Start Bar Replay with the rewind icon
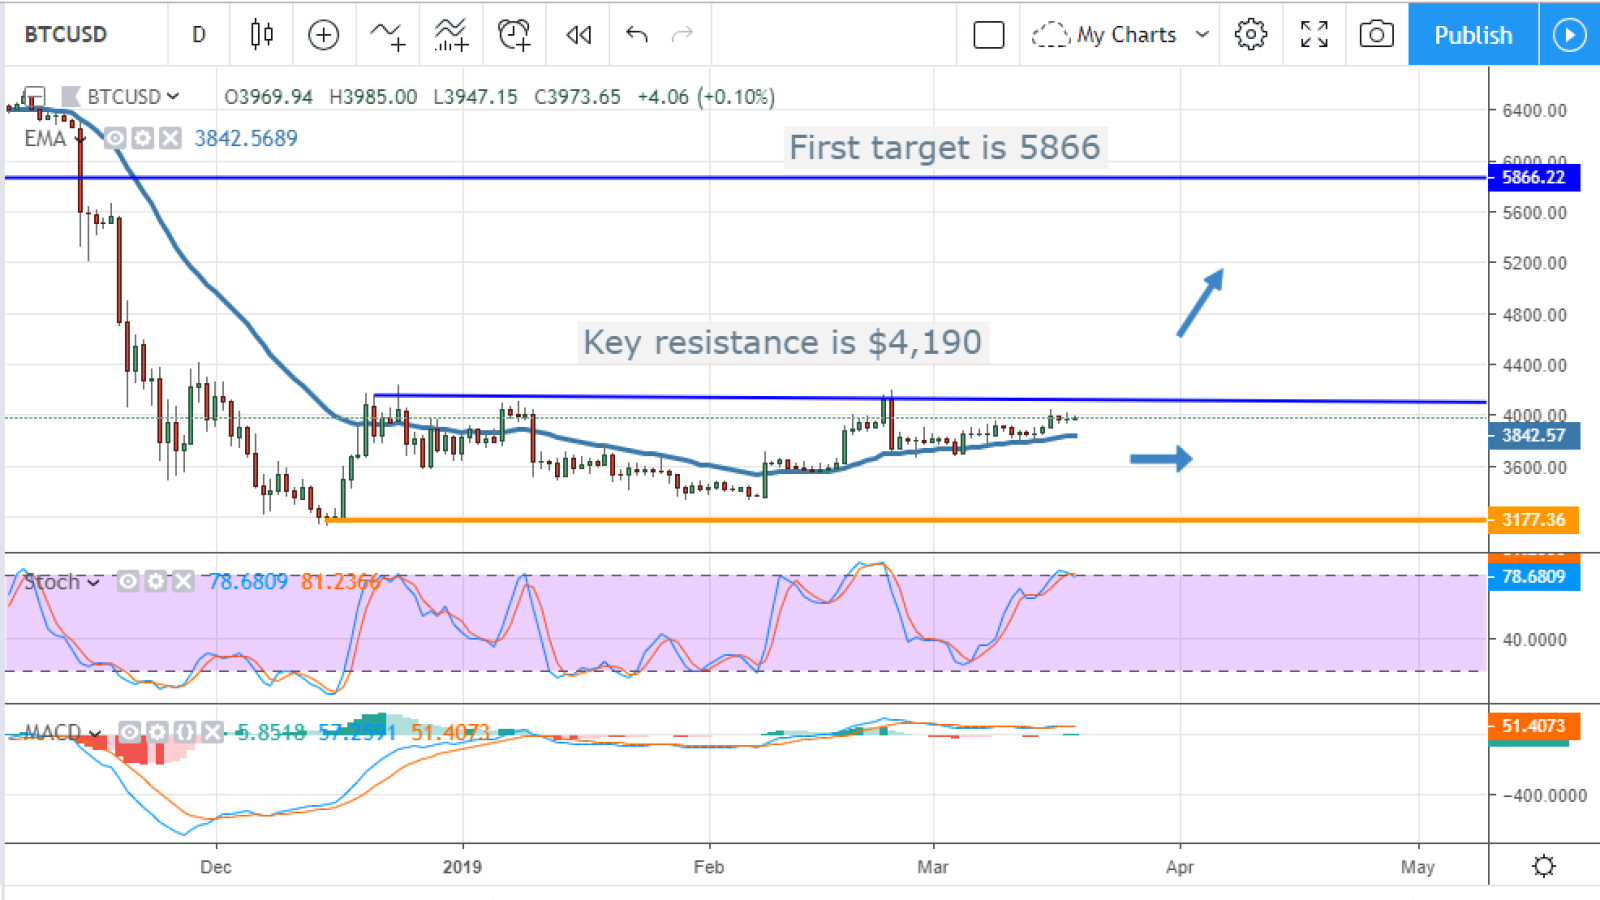Viewport: 1600px width, 900px height. tap(578, 35)
